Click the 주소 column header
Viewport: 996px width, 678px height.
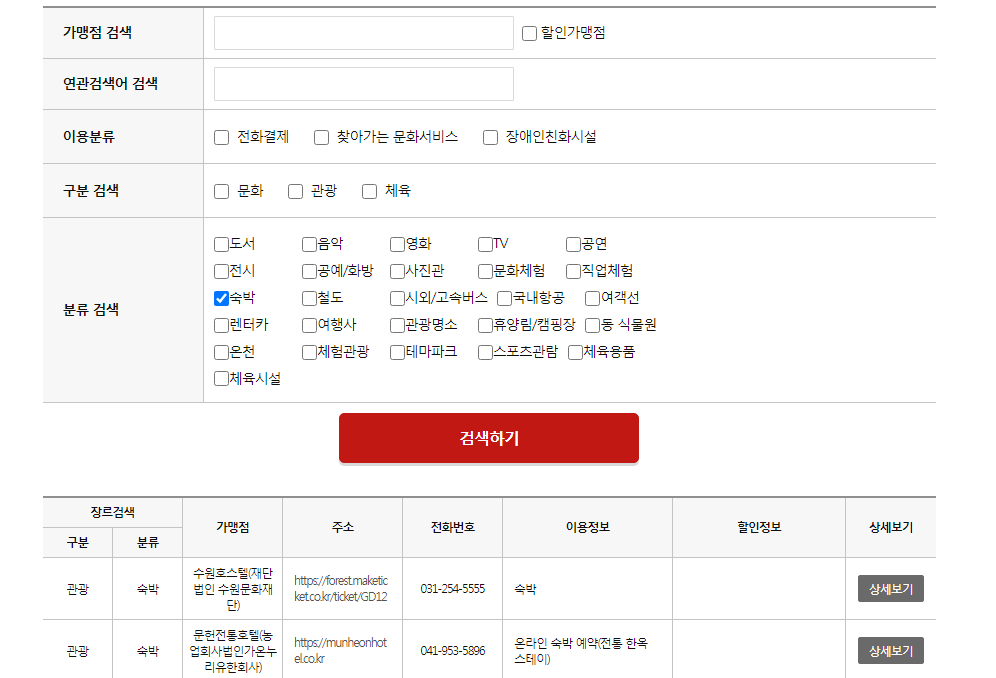(x=342, y=527)
